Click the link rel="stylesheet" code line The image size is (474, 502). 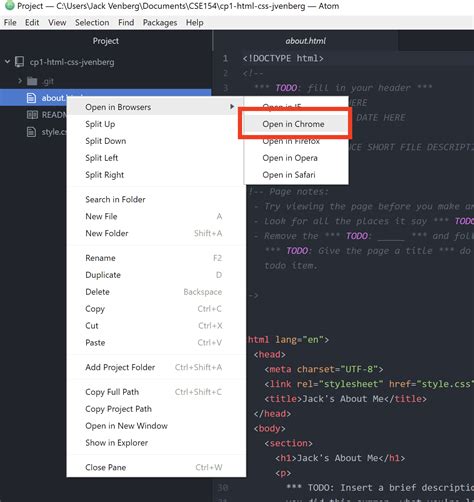tap(369, 384)
